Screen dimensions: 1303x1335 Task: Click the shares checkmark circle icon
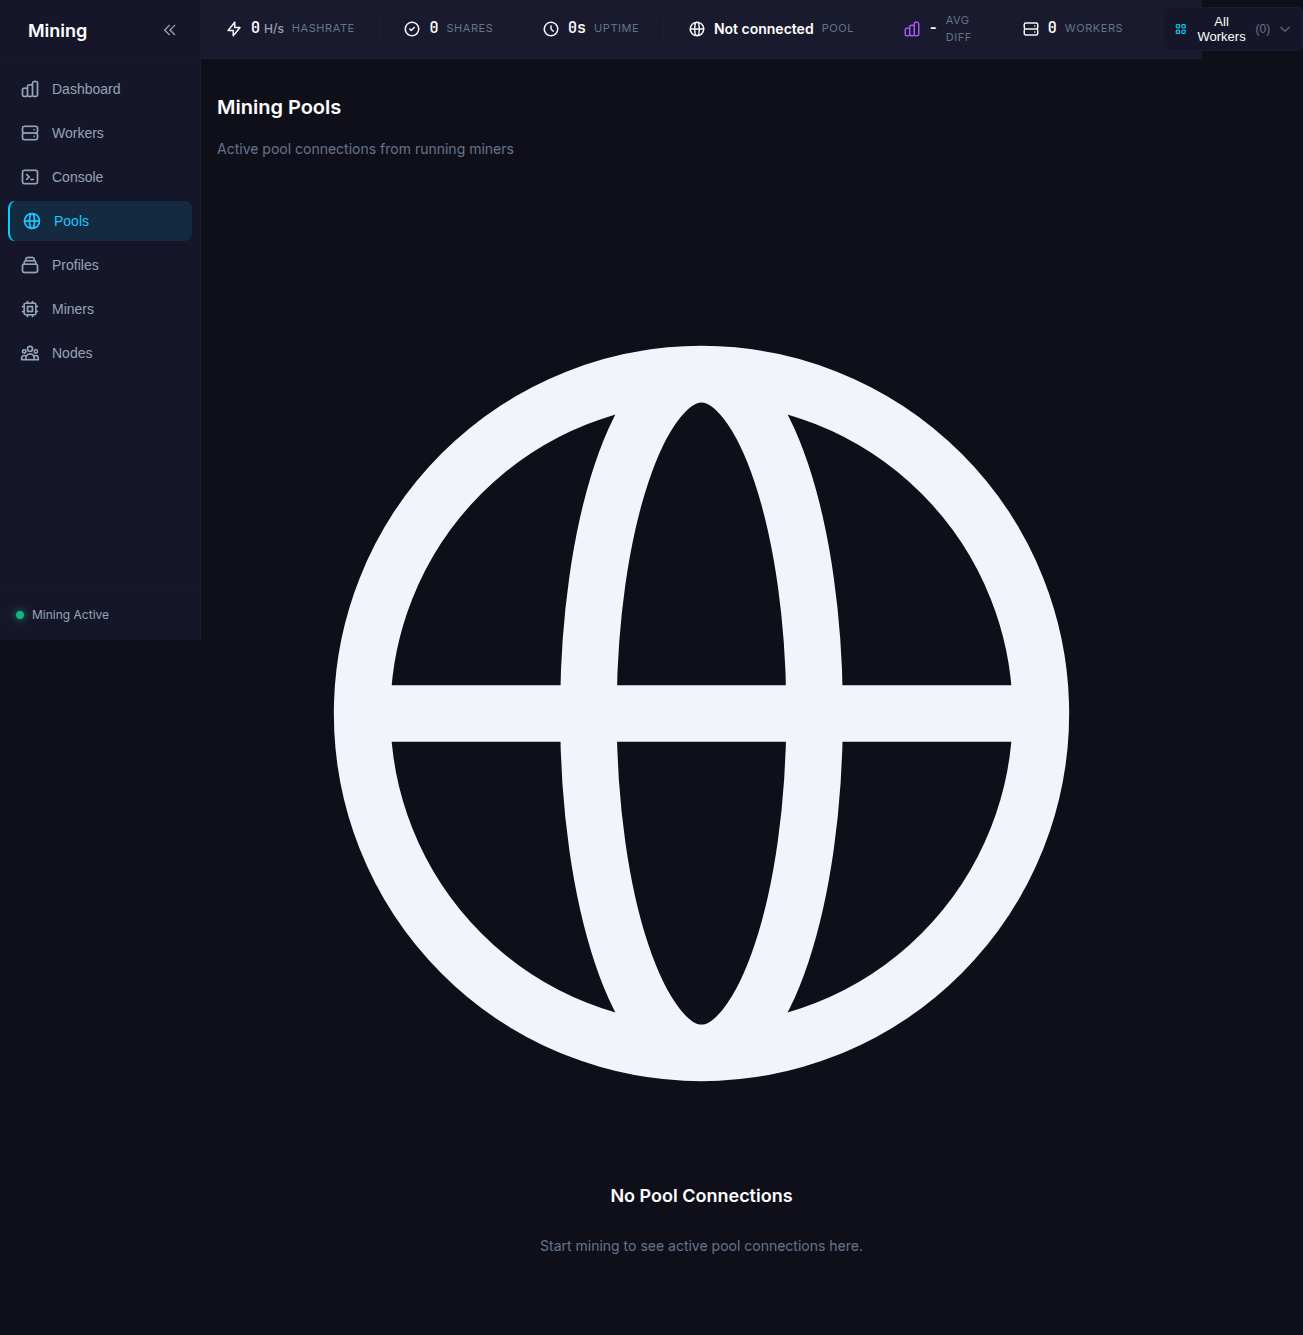pos(412,29)
